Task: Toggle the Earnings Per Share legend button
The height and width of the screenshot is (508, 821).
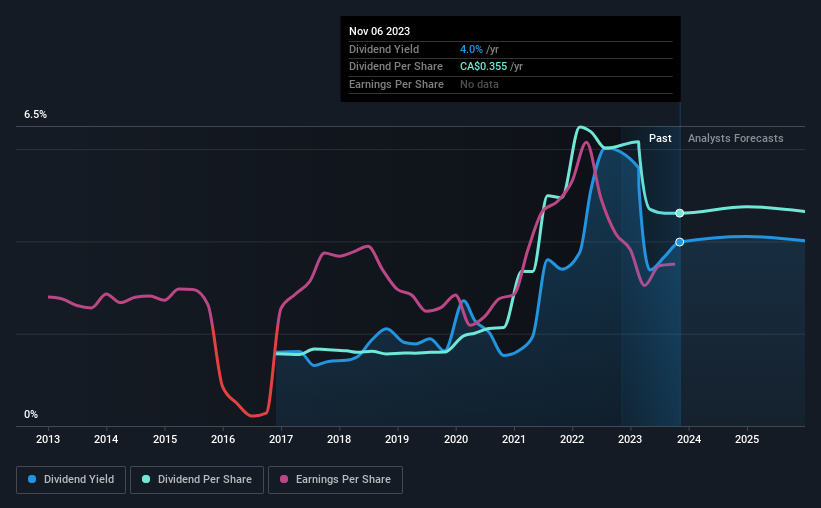Action: tap(335, 480)
